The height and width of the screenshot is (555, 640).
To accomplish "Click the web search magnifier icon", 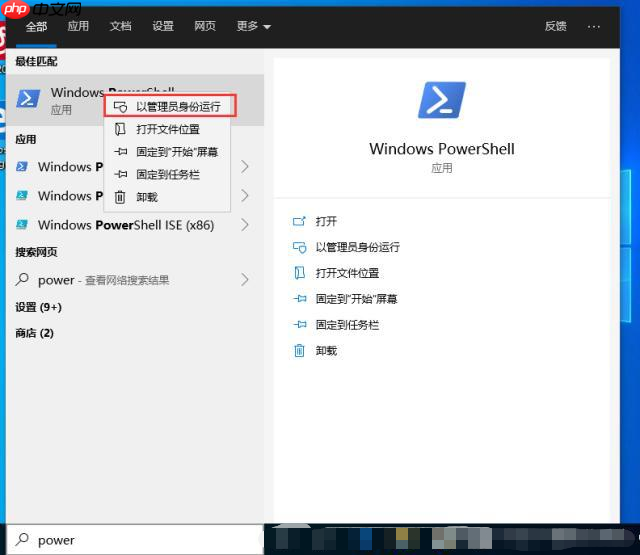I will [22, 280].
